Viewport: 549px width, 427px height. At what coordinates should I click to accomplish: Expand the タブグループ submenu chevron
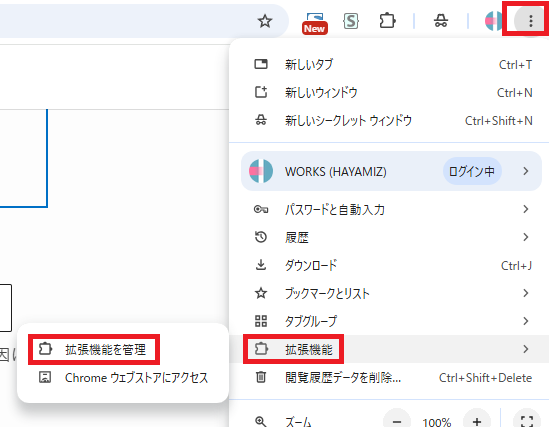click(x=526, y=321)
